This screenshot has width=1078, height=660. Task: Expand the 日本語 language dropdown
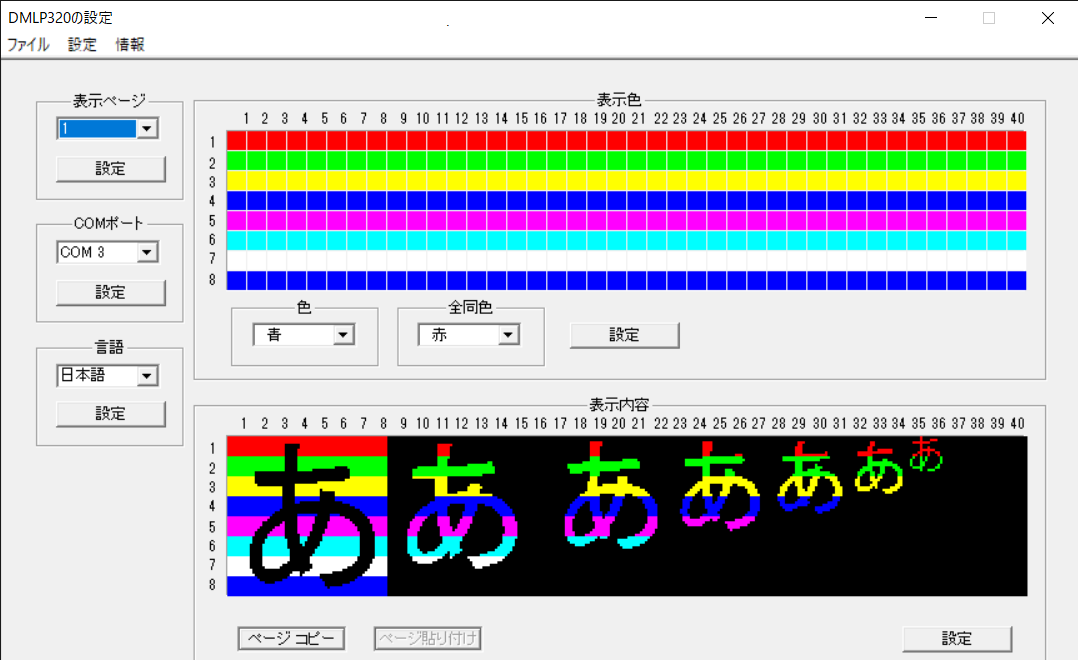pyautogui.click(x=146, y=376)
